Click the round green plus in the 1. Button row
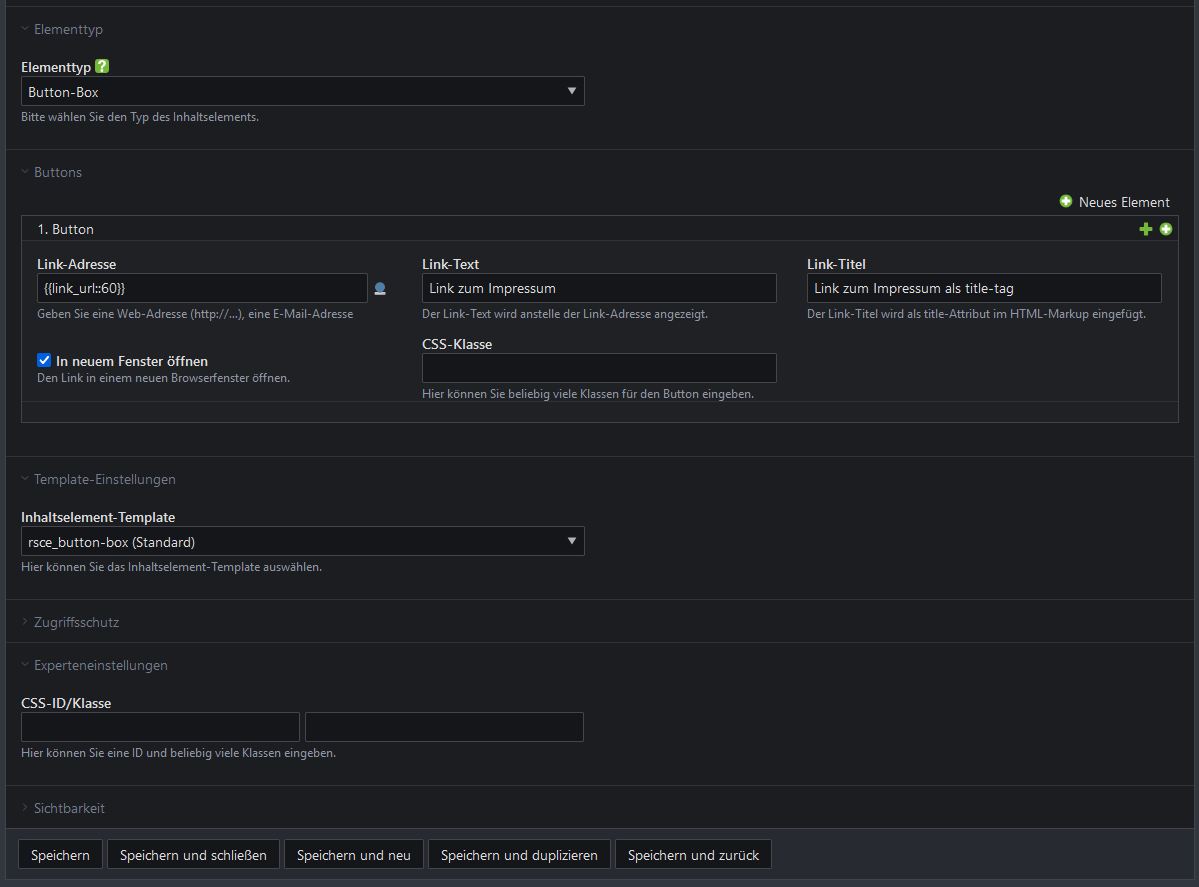 1166,229
